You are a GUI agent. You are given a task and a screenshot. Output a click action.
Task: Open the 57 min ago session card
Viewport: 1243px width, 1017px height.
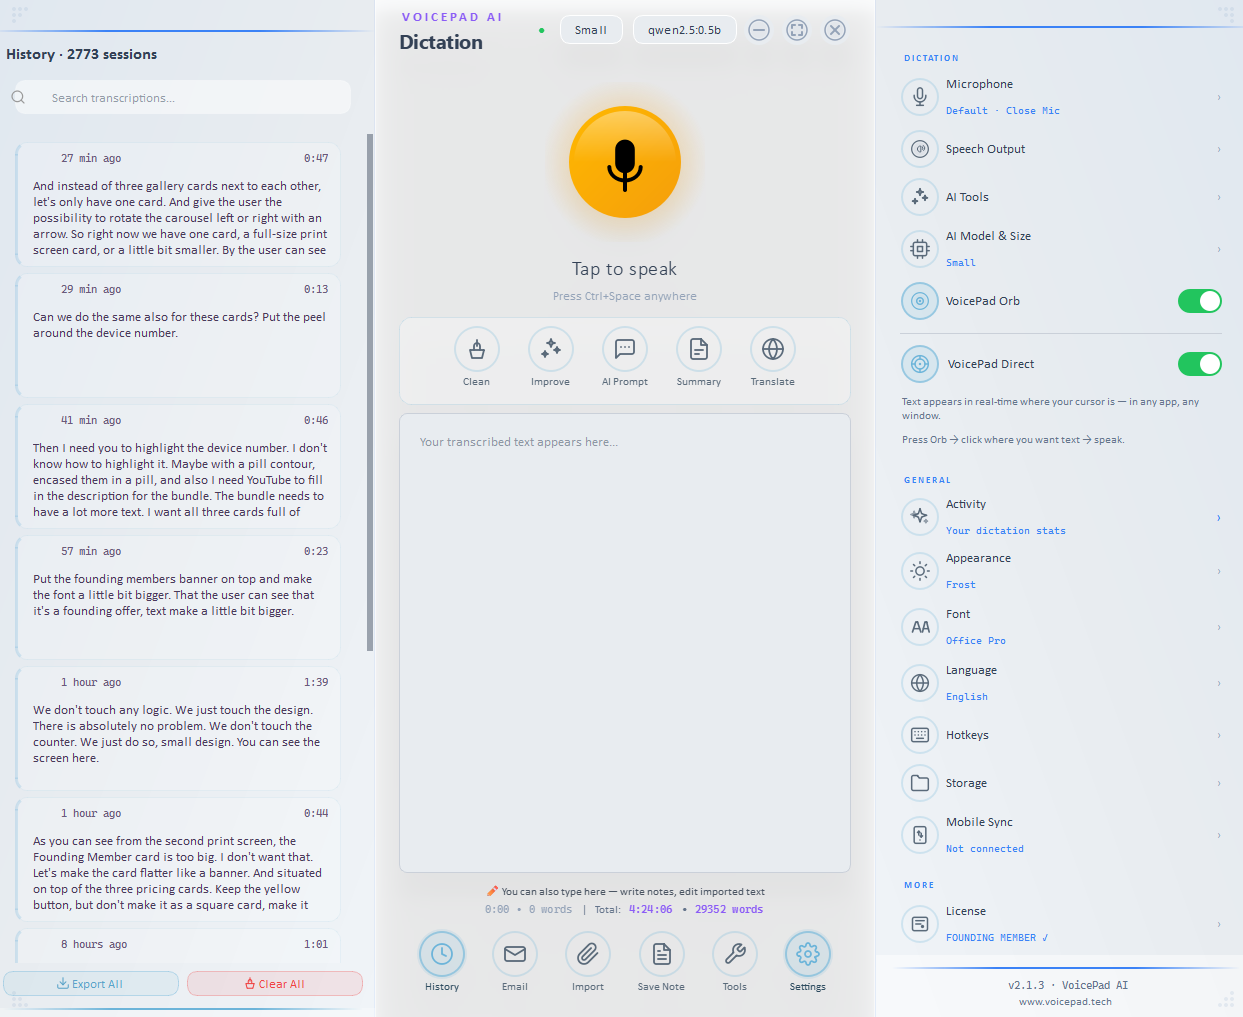178,597
